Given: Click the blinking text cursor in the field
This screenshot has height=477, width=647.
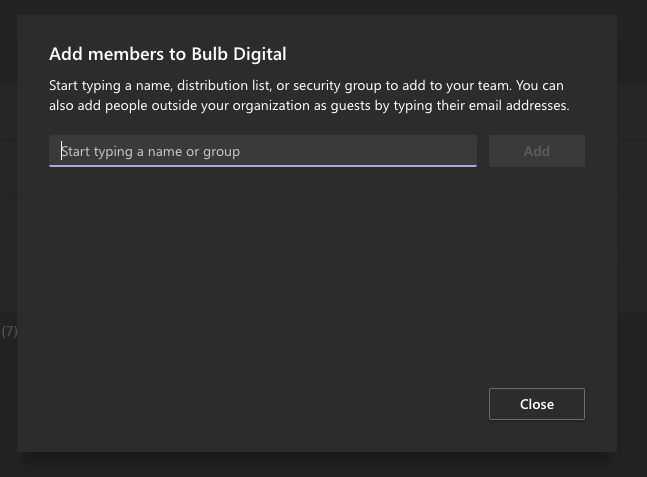Looking at the screenshot, I should coord(61,151).
